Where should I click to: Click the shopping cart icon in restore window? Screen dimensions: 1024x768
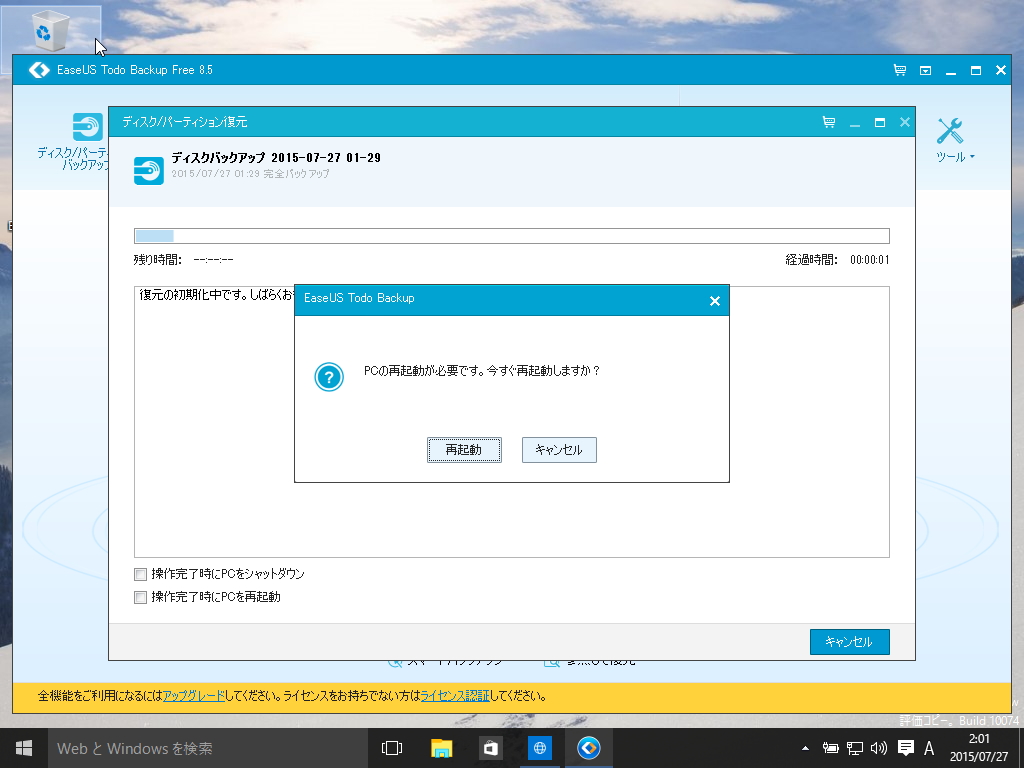click(x=829, y=122)
